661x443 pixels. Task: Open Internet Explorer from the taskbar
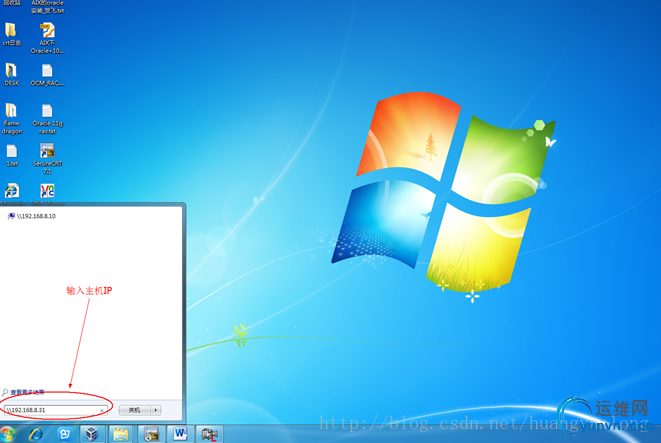click(x=36, y=434)
